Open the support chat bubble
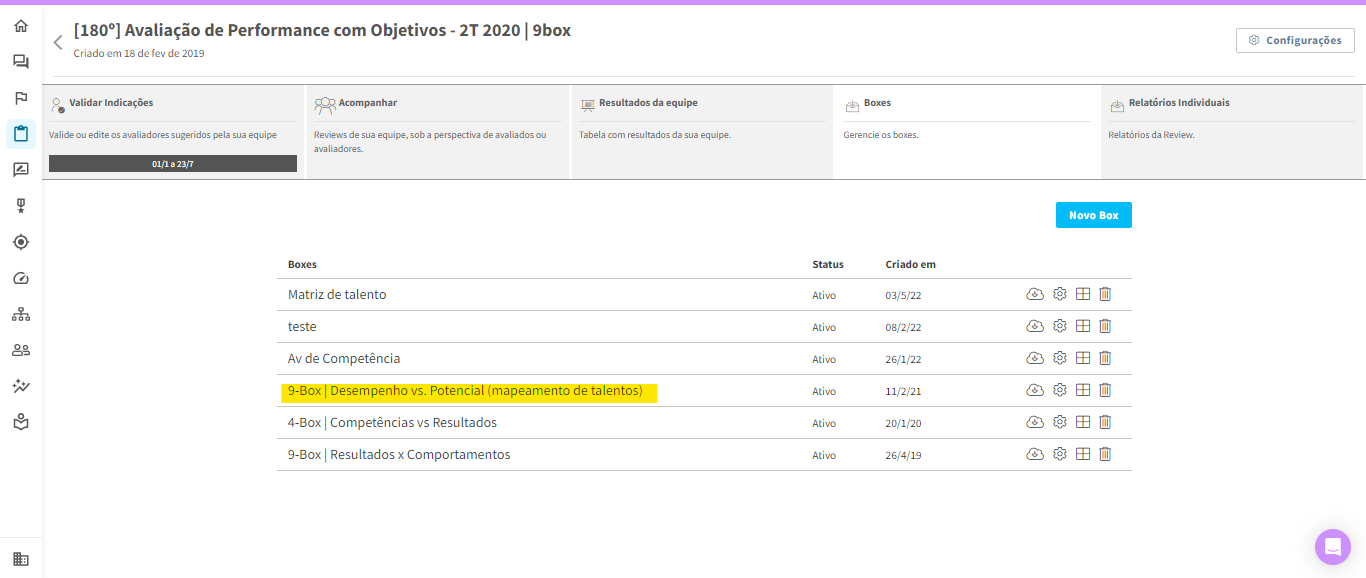This screenshot has width=1366, height=578. coord(1332,547)
